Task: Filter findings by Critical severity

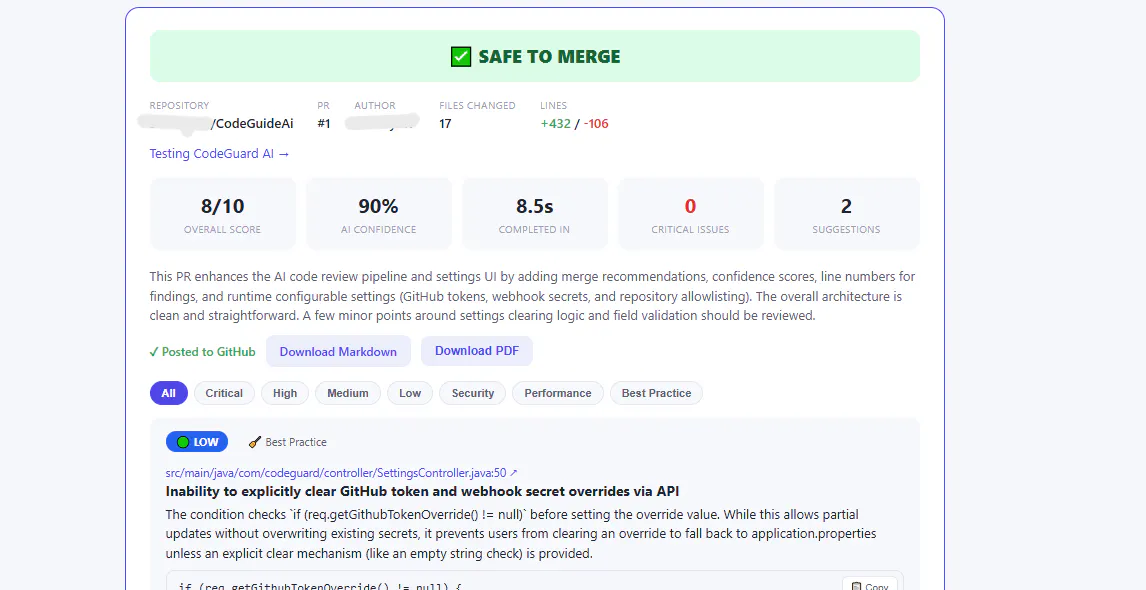Action: [224, 393]
